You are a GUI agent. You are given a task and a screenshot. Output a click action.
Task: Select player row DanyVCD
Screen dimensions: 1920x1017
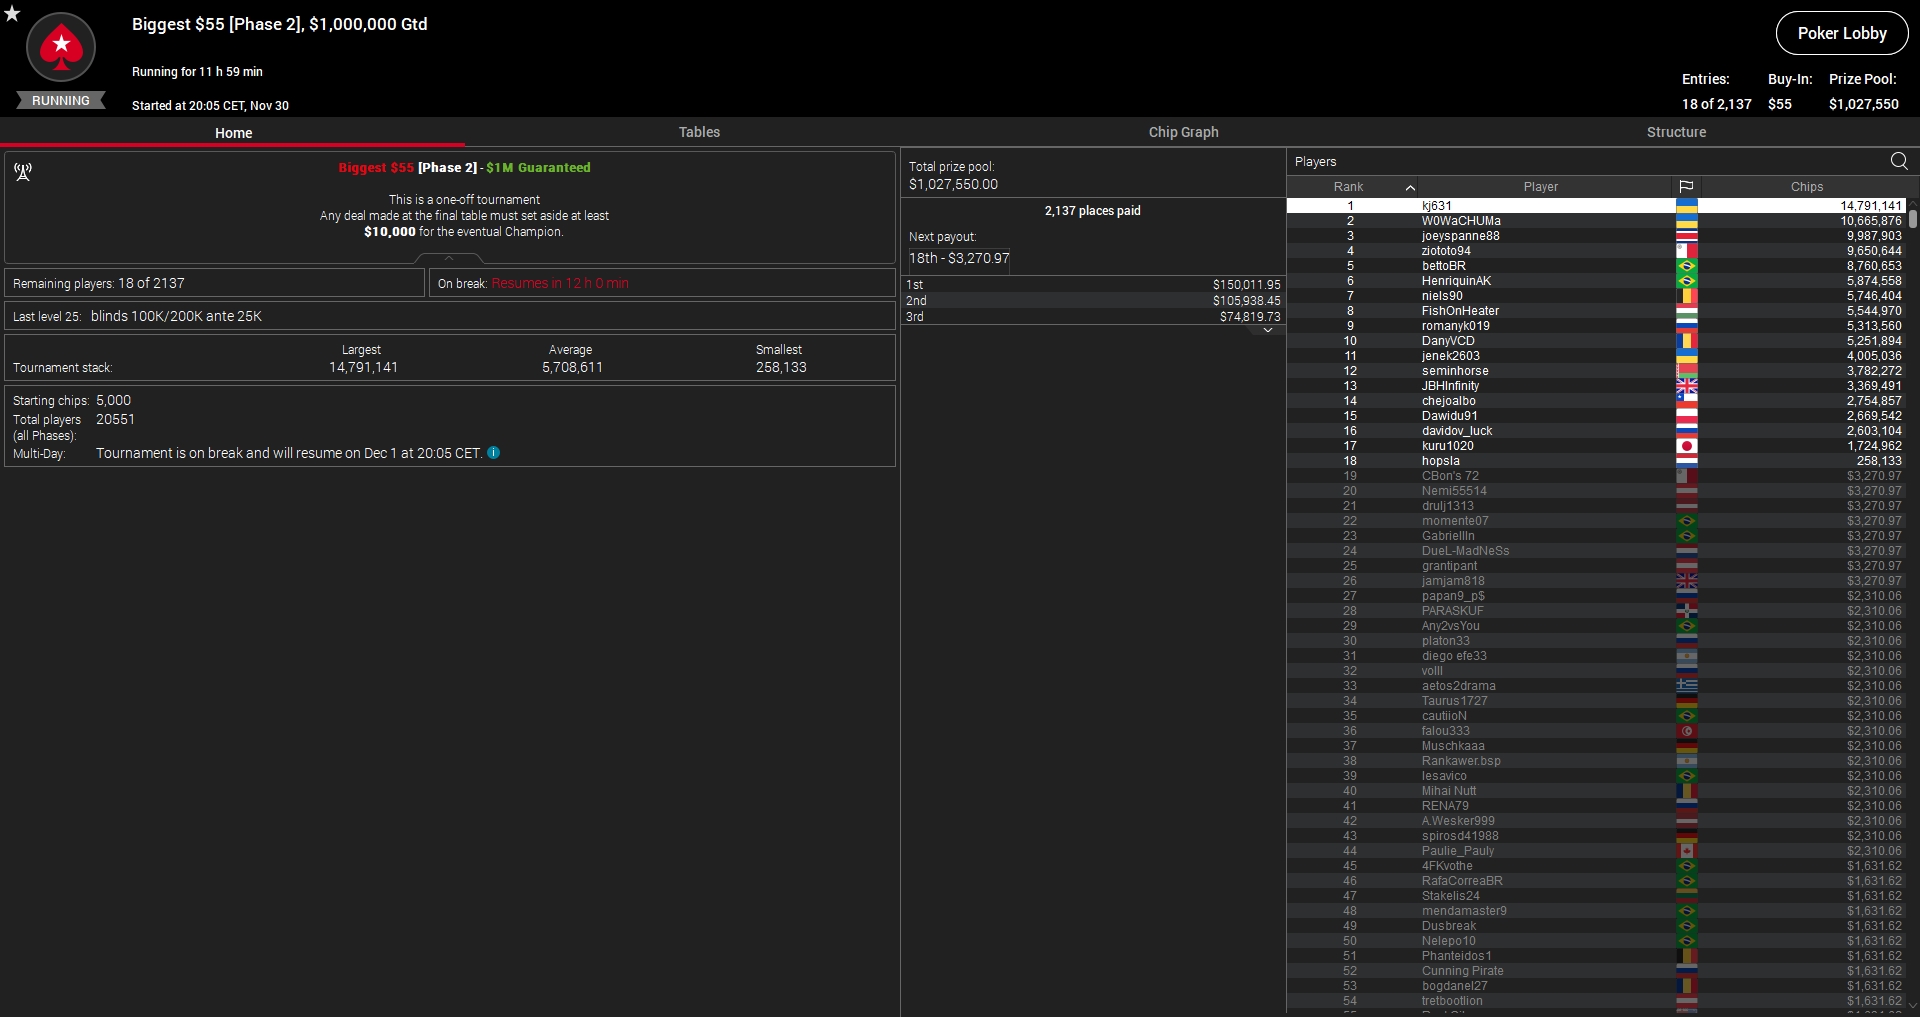[x=1596, y=341]
